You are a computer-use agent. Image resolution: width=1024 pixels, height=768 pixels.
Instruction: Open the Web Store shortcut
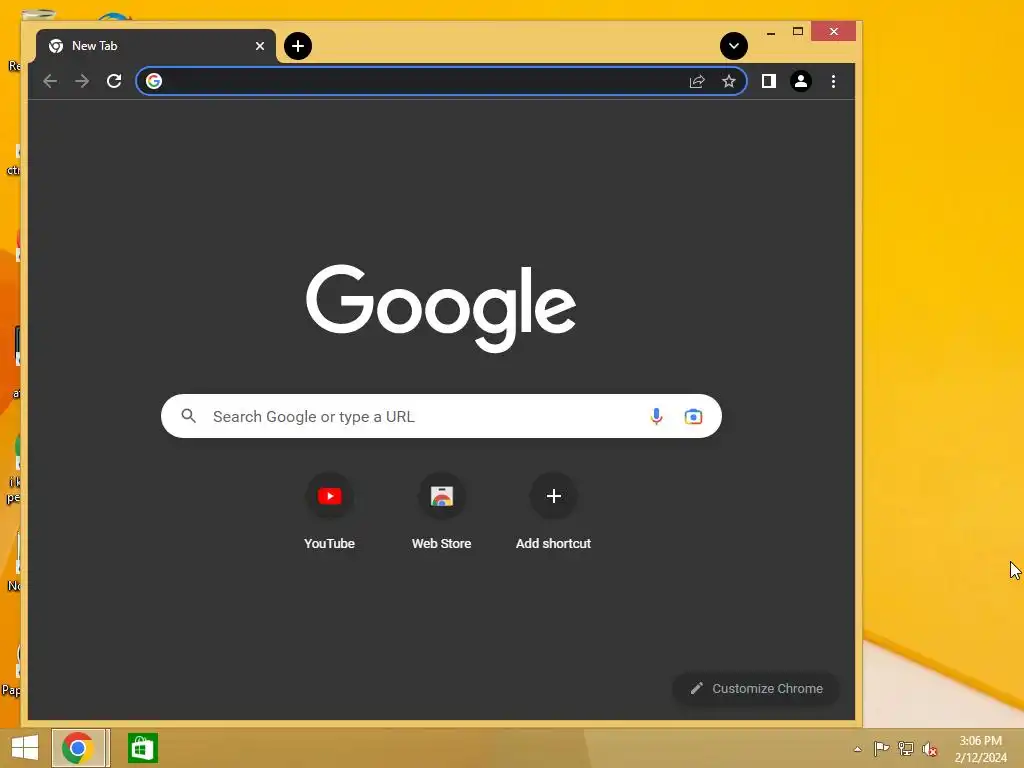click(x=441, y=513)
